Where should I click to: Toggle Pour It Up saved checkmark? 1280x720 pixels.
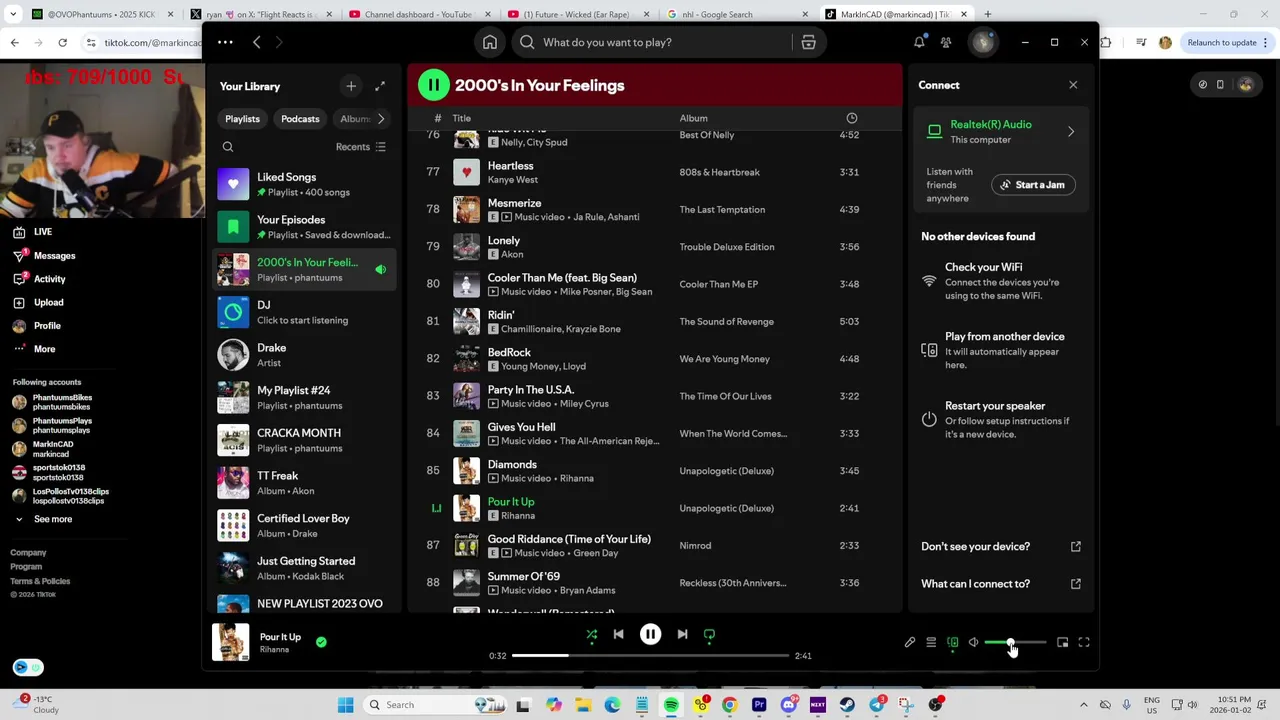tap(321, 642)
